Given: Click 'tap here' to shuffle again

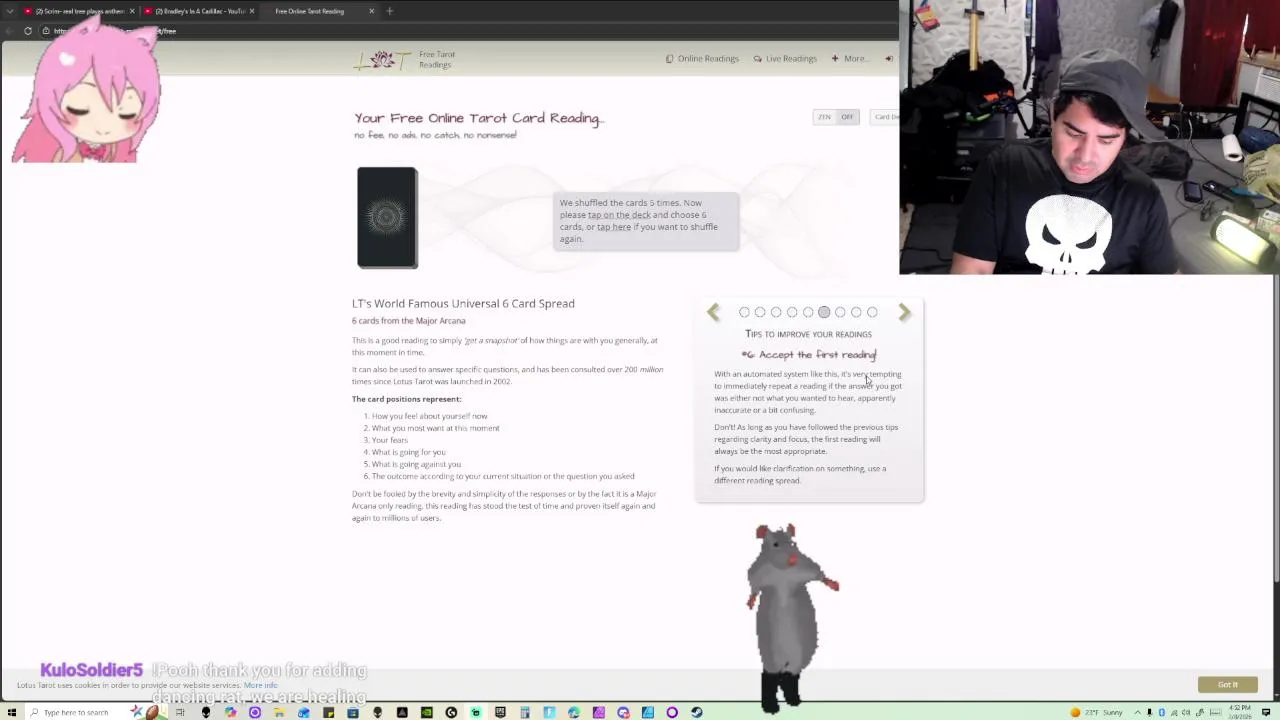Looking at the screenshot, I should click(614, 227).
